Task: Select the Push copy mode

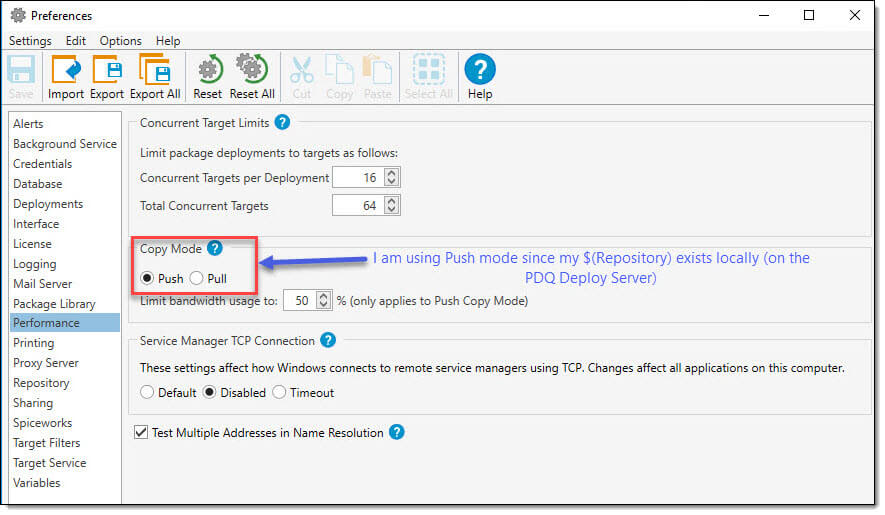Action: 162,278
